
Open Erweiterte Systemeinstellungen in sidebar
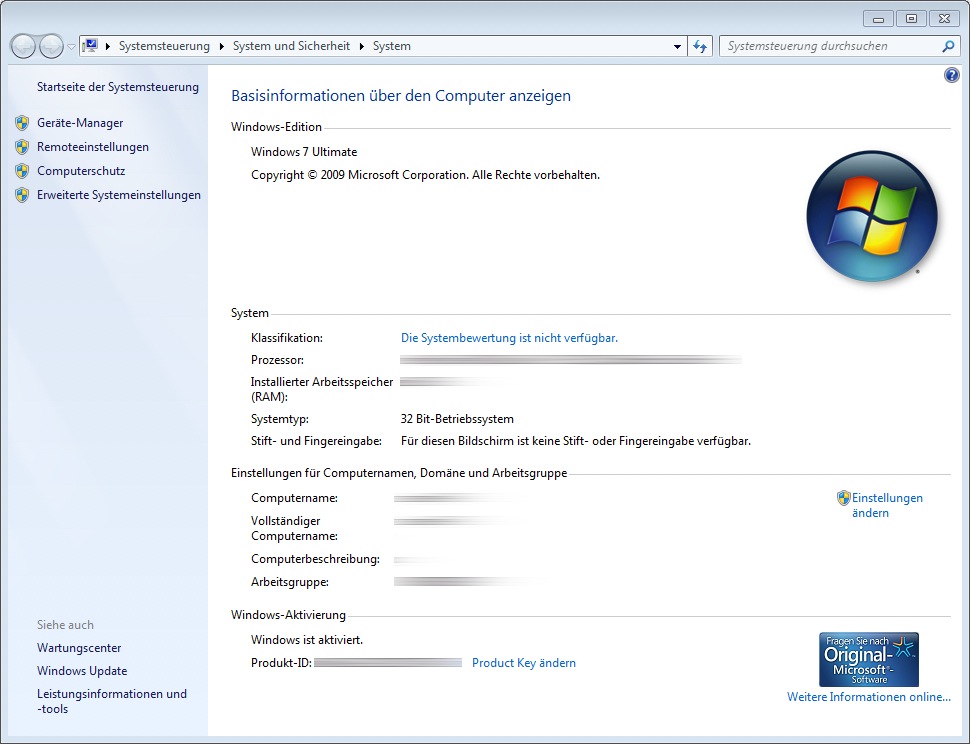(x=119, y=195)
